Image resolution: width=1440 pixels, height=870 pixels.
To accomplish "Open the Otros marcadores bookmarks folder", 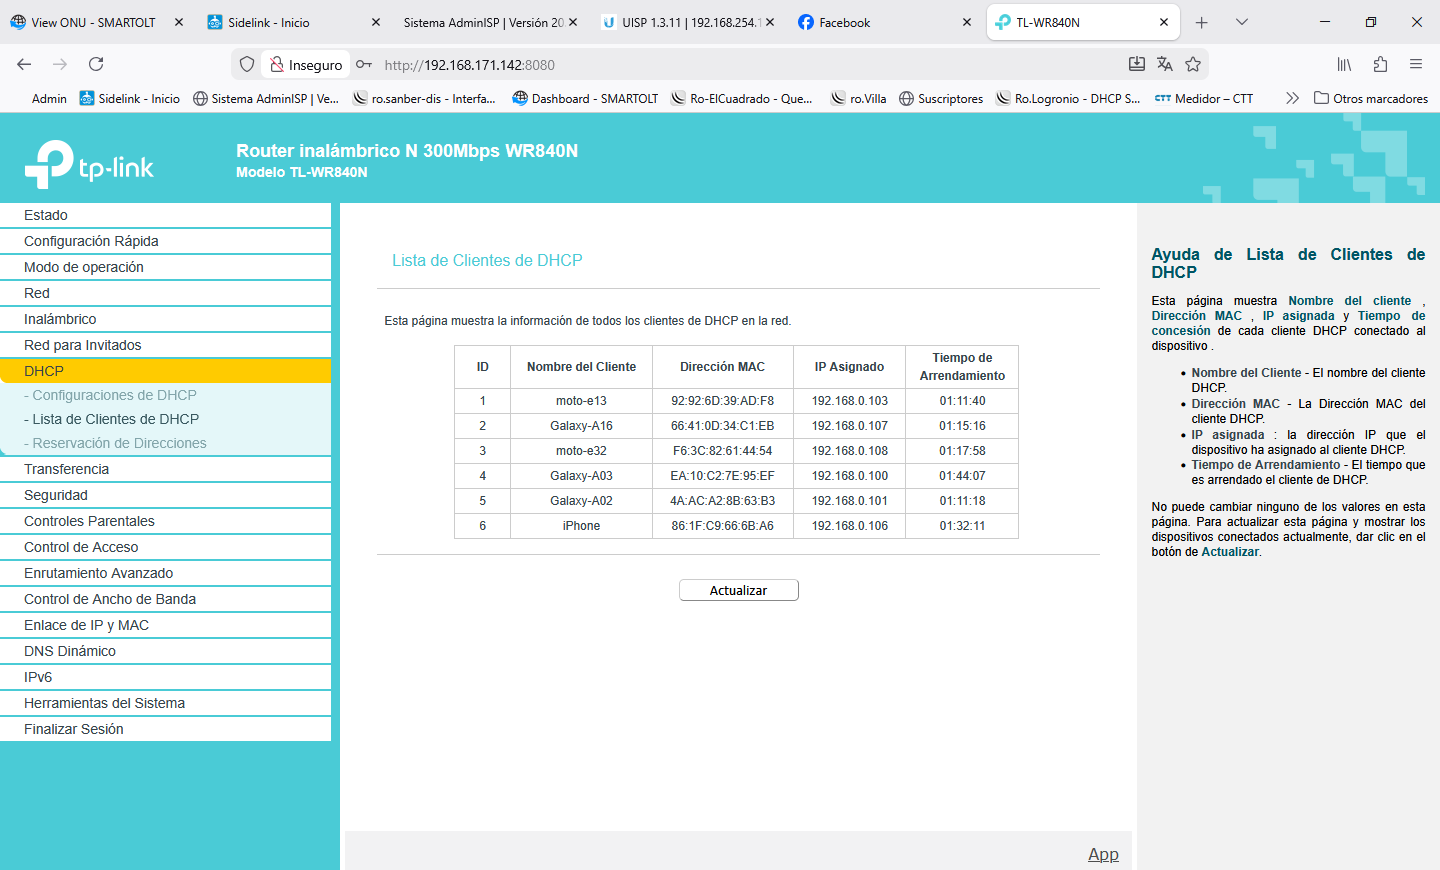I will (x=1370, y=98).
